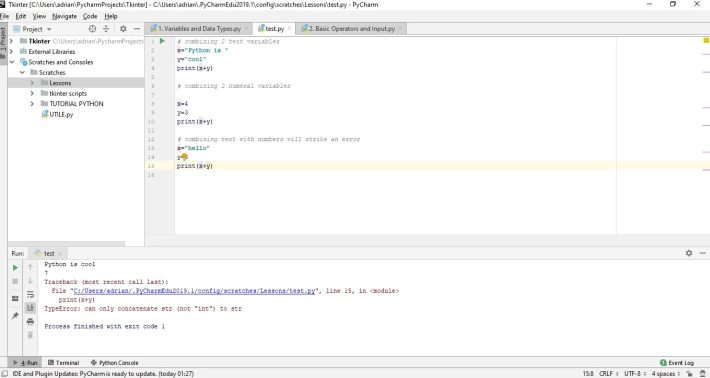Open the Edit menu
The height and width of the screenshot is (378, 710).
[x=21, y=16]
